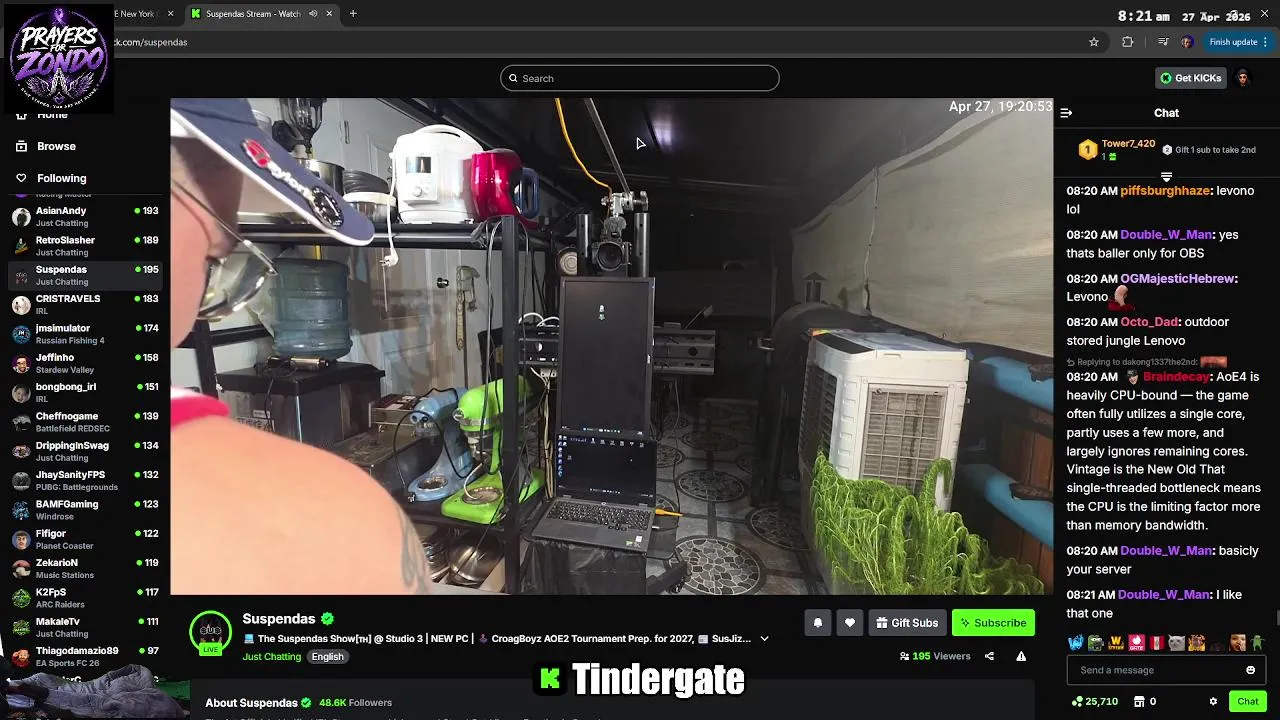
Task: Collapse the chat panel with arrow icon
Action: click(x=1066, y=113)
